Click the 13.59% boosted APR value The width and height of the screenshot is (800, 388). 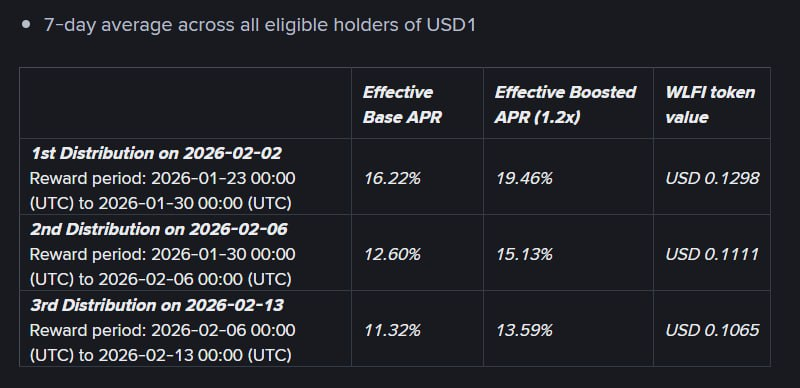pyautogui.click(x=524, y=330)
